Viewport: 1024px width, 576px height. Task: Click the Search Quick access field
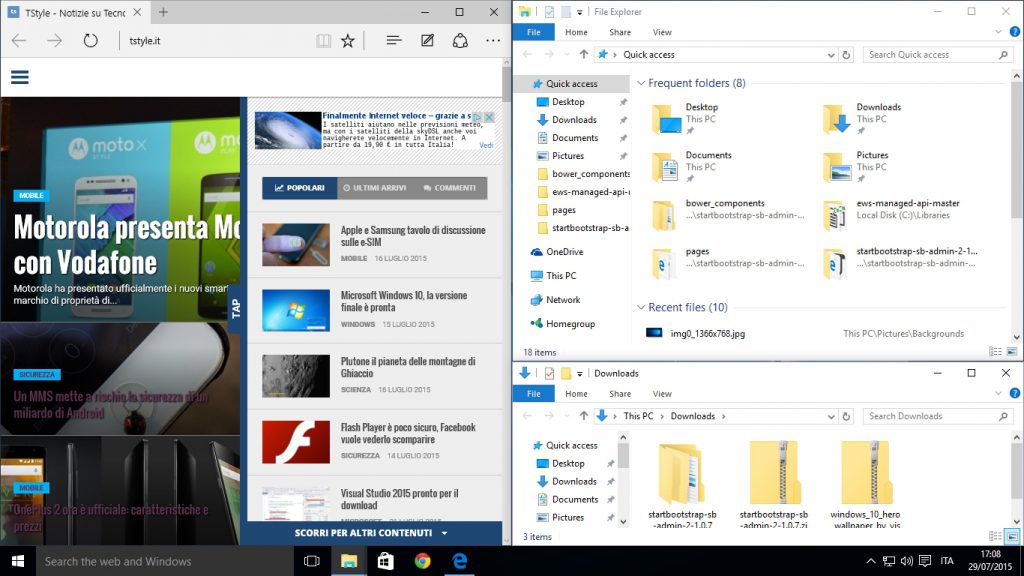coord(936,55)
